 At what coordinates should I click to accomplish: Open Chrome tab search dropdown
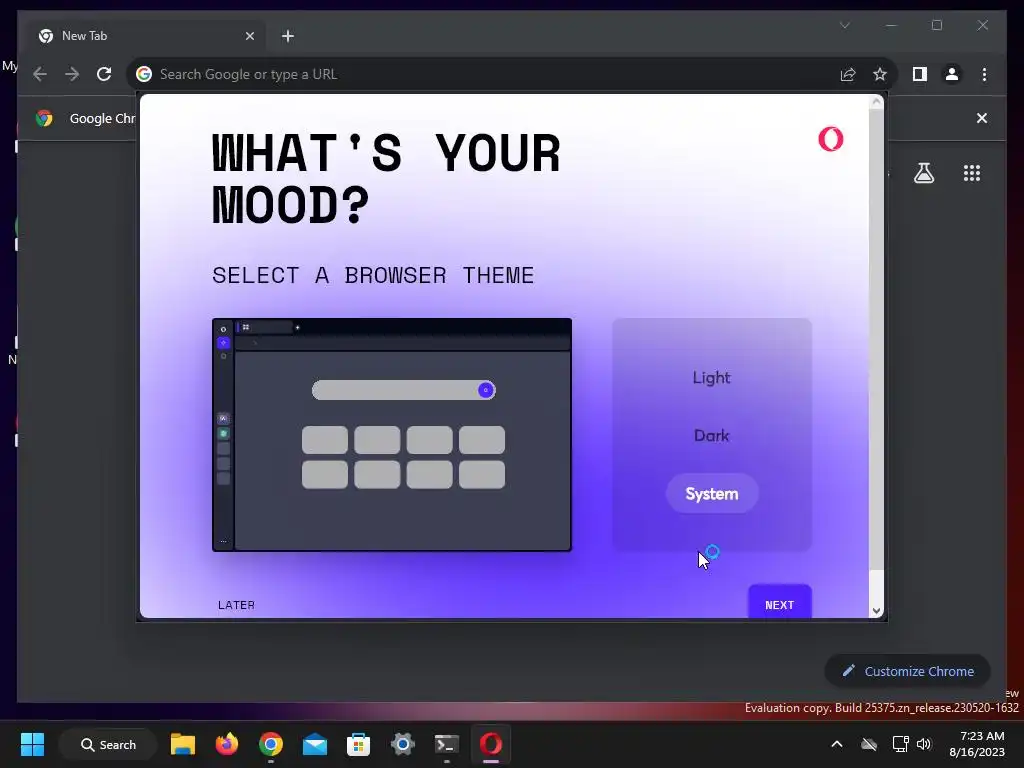pyautogui.click(x=844, y=25)
